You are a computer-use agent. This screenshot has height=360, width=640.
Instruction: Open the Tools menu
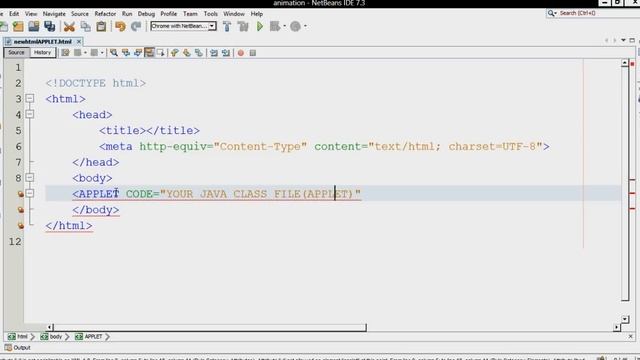211,14
